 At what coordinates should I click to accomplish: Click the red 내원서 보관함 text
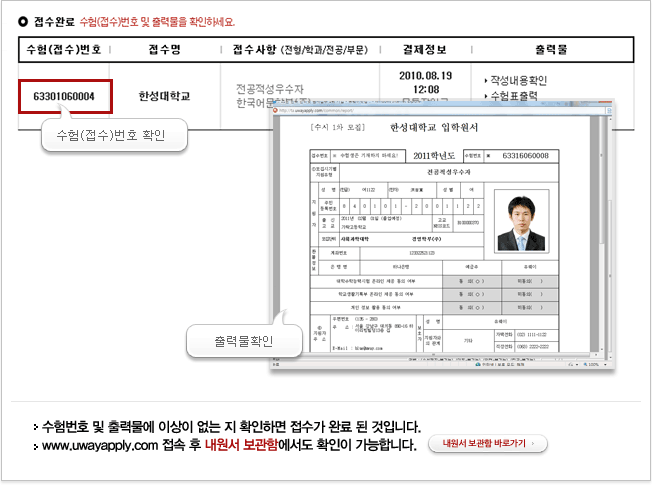[241, 445]
